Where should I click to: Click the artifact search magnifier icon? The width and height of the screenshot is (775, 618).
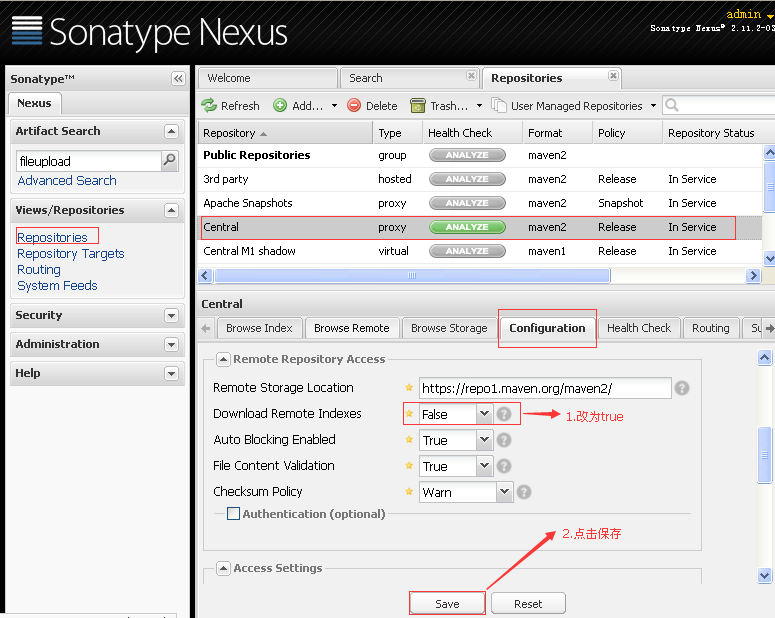pyautogui.click(x=170, y=160)
